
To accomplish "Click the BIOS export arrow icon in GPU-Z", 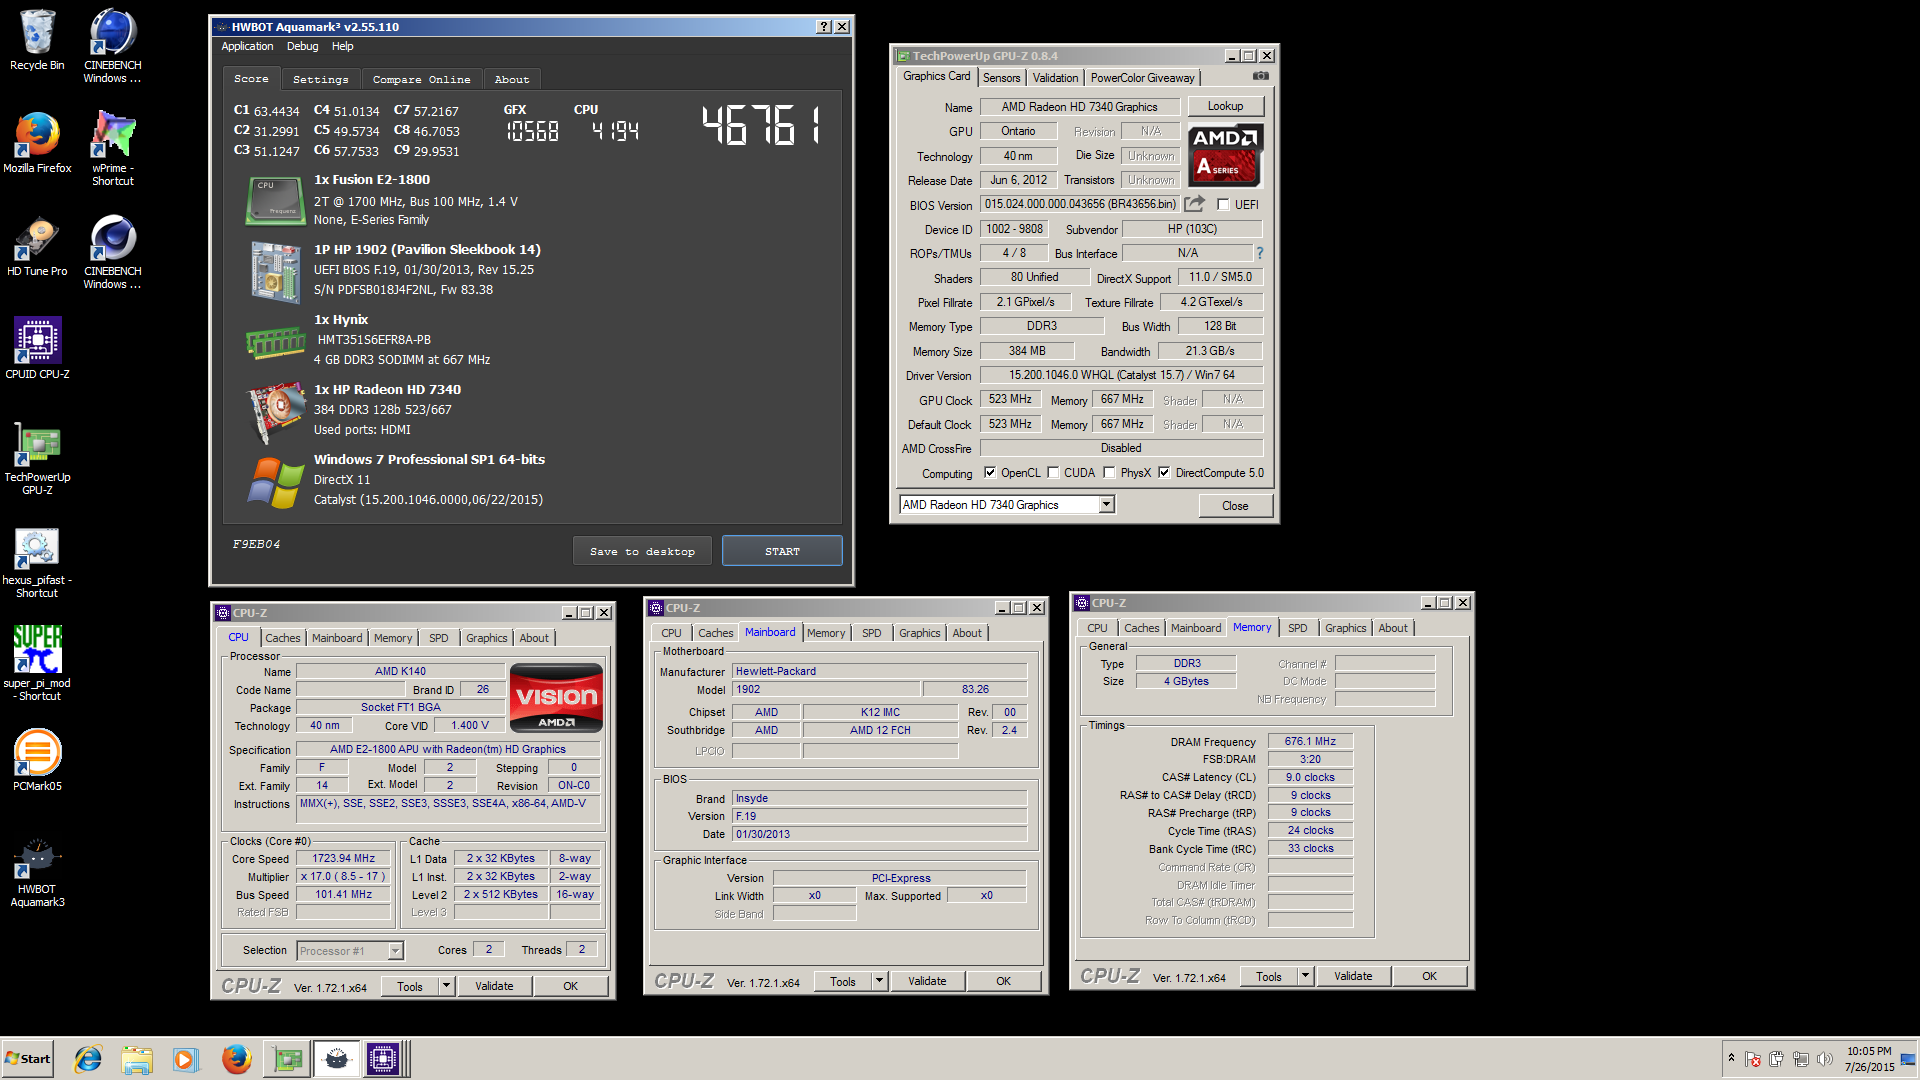I will click(1194, 204).
